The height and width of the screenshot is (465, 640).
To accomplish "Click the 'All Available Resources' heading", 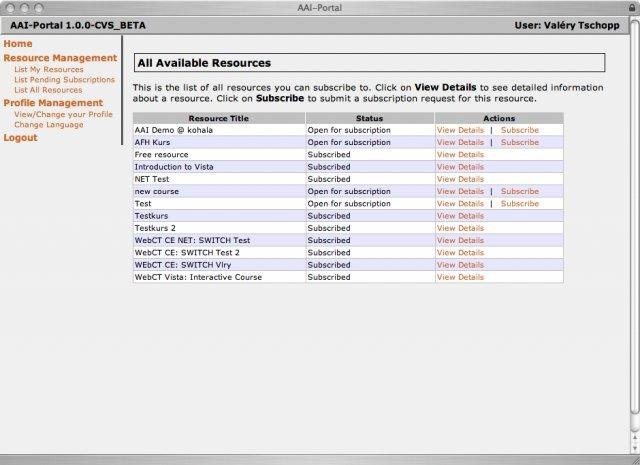I will coord(204,63).
